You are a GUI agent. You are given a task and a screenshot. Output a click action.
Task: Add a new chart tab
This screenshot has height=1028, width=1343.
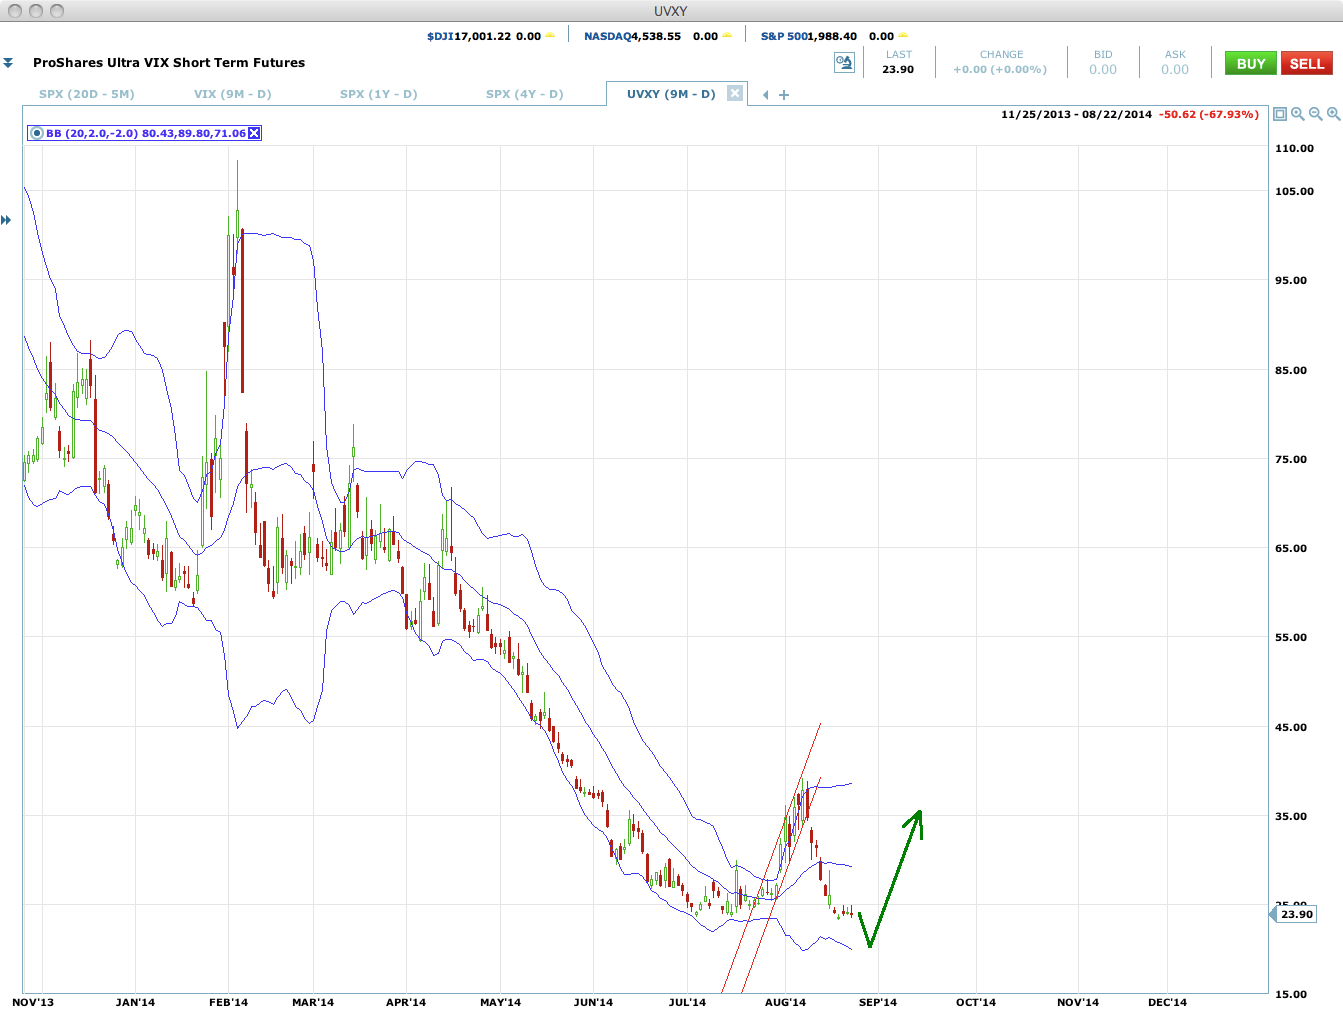(x=784, y=95)
